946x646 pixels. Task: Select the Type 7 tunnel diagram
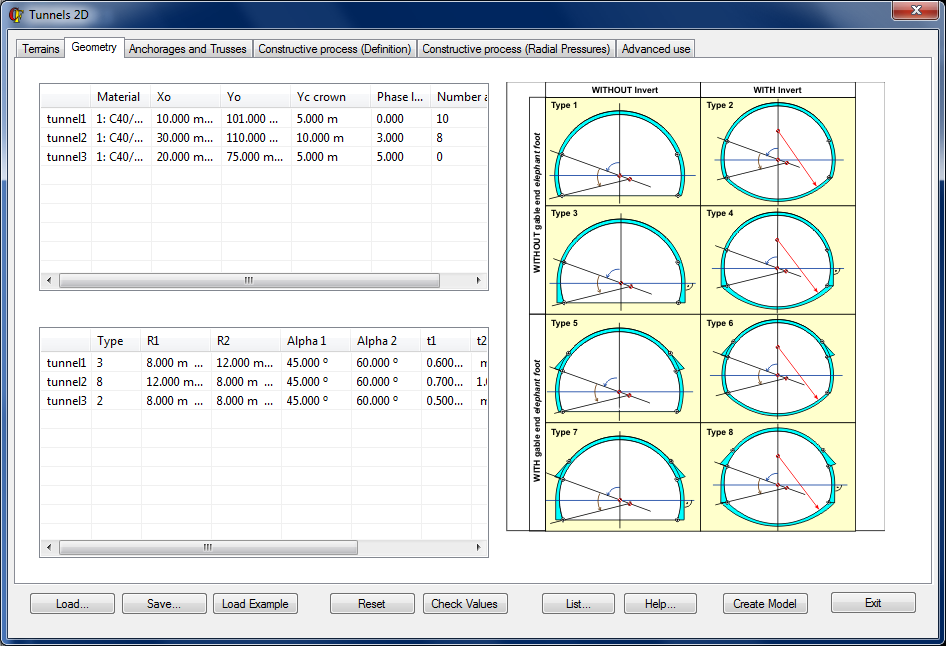click(x=622, y=477)
